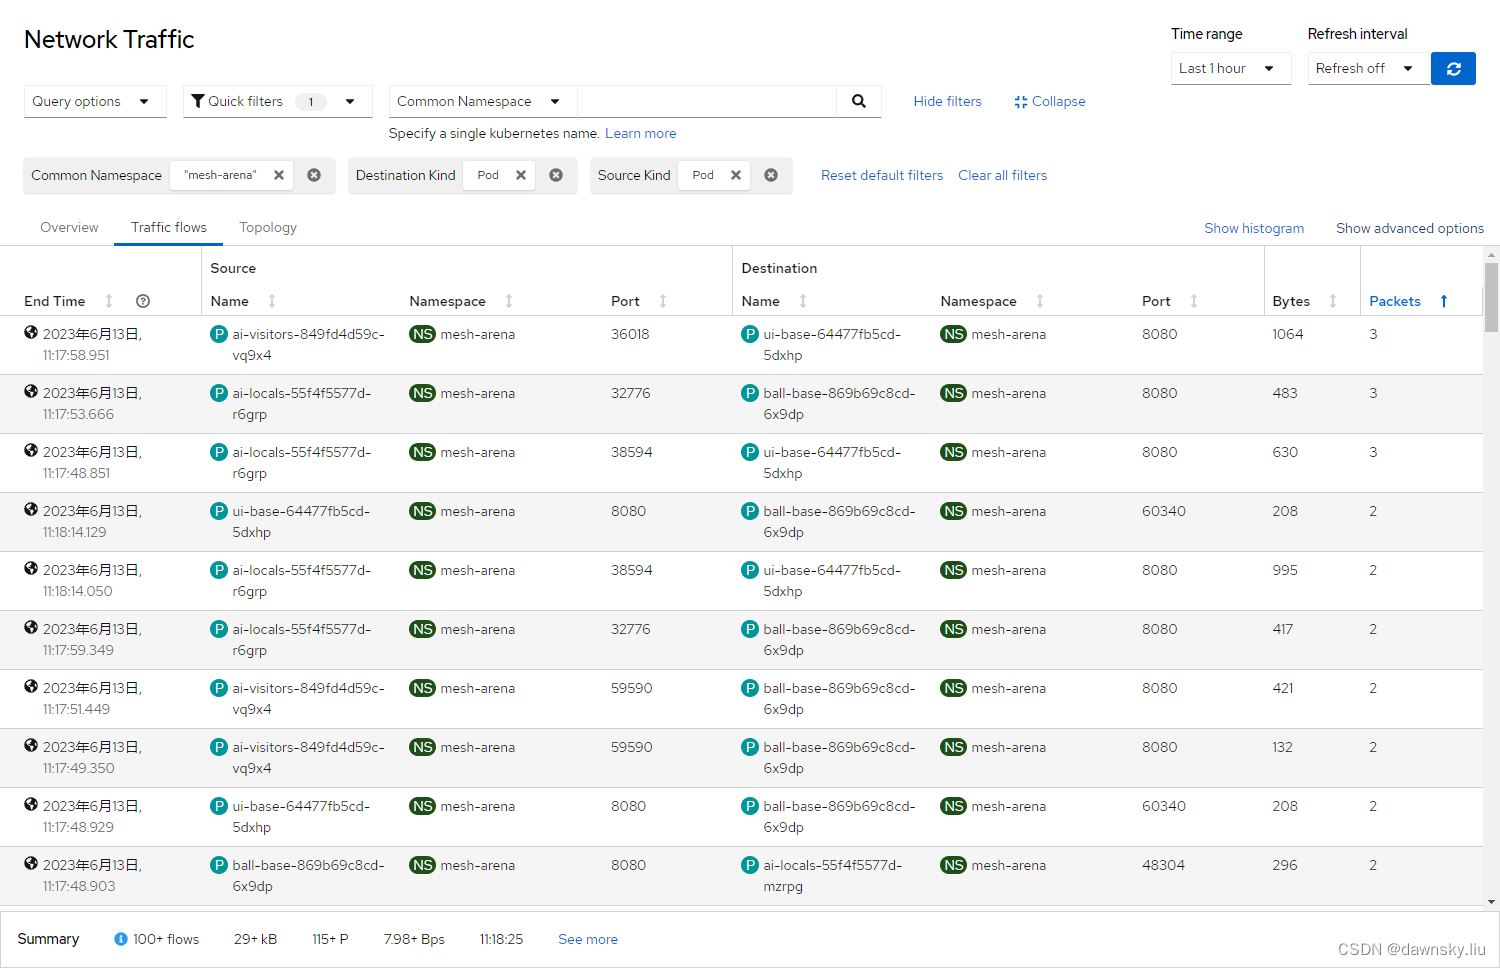Click the 7.98+ Bps summary value

coord(414,939)
